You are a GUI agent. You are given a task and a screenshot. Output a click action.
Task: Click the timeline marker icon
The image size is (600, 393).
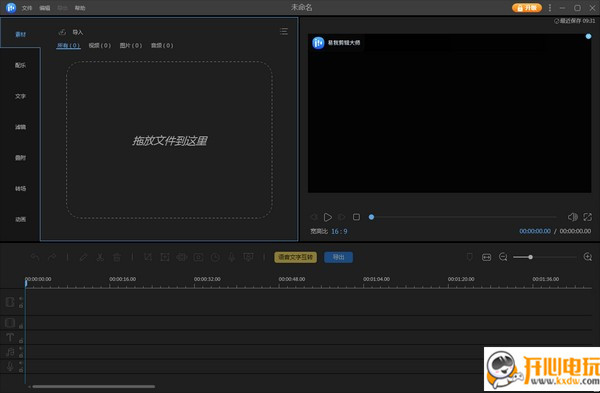(470, 257)
